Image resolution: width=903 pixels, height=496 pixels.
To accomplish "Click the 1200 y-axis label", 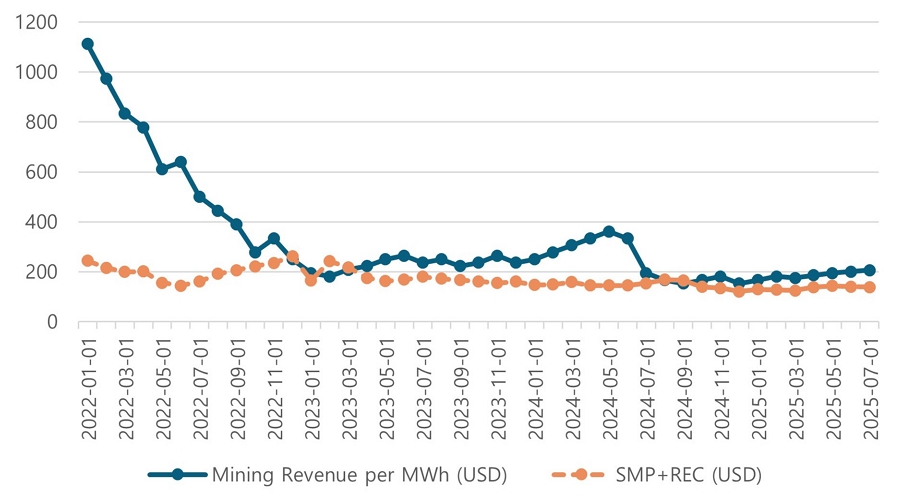I will tap(37, 22).
